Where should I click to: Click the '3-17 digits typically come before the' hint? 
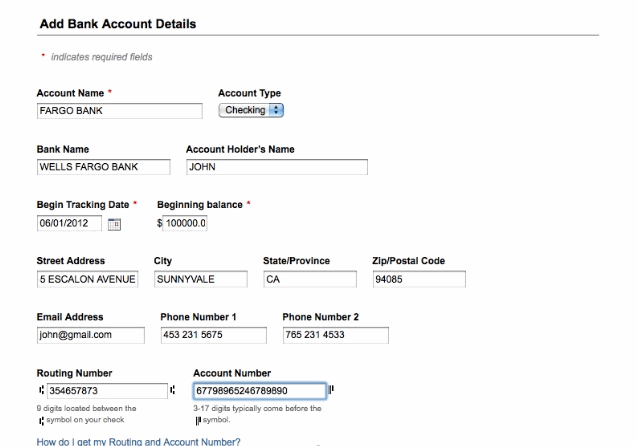point(257,408)
